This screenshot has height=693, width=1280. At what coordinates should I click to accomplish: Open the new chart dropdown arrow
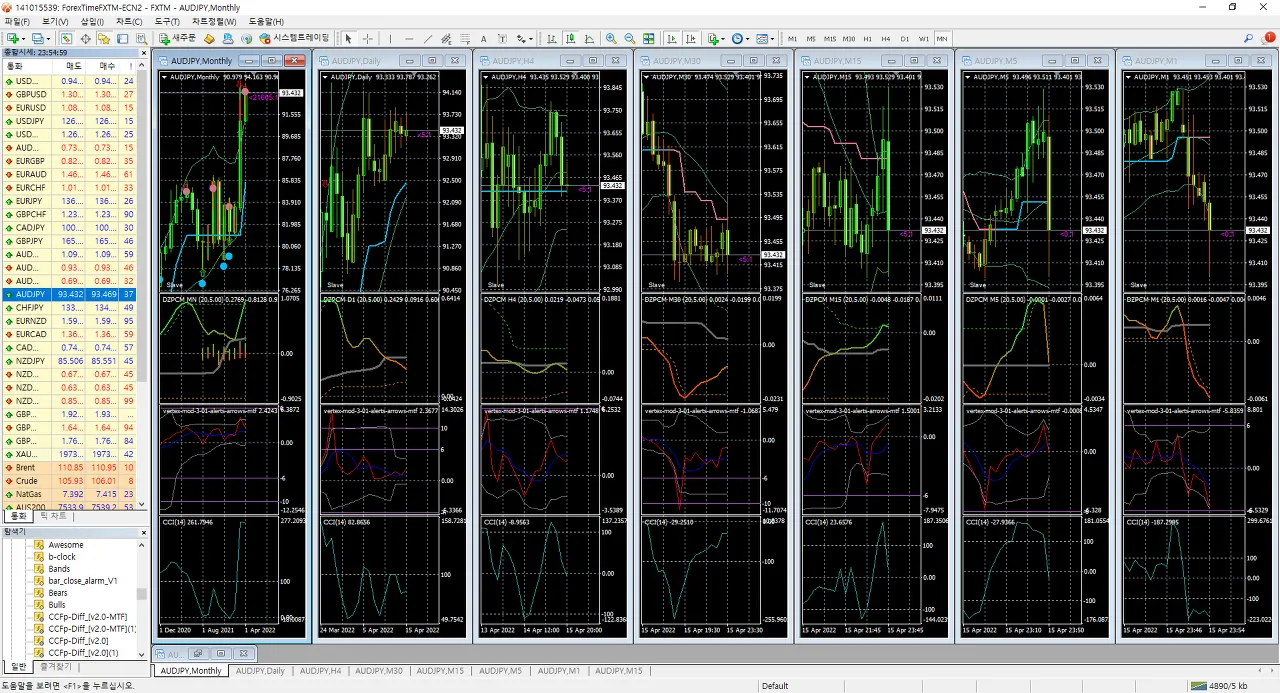pyautogui.click(x=24, y=38)
